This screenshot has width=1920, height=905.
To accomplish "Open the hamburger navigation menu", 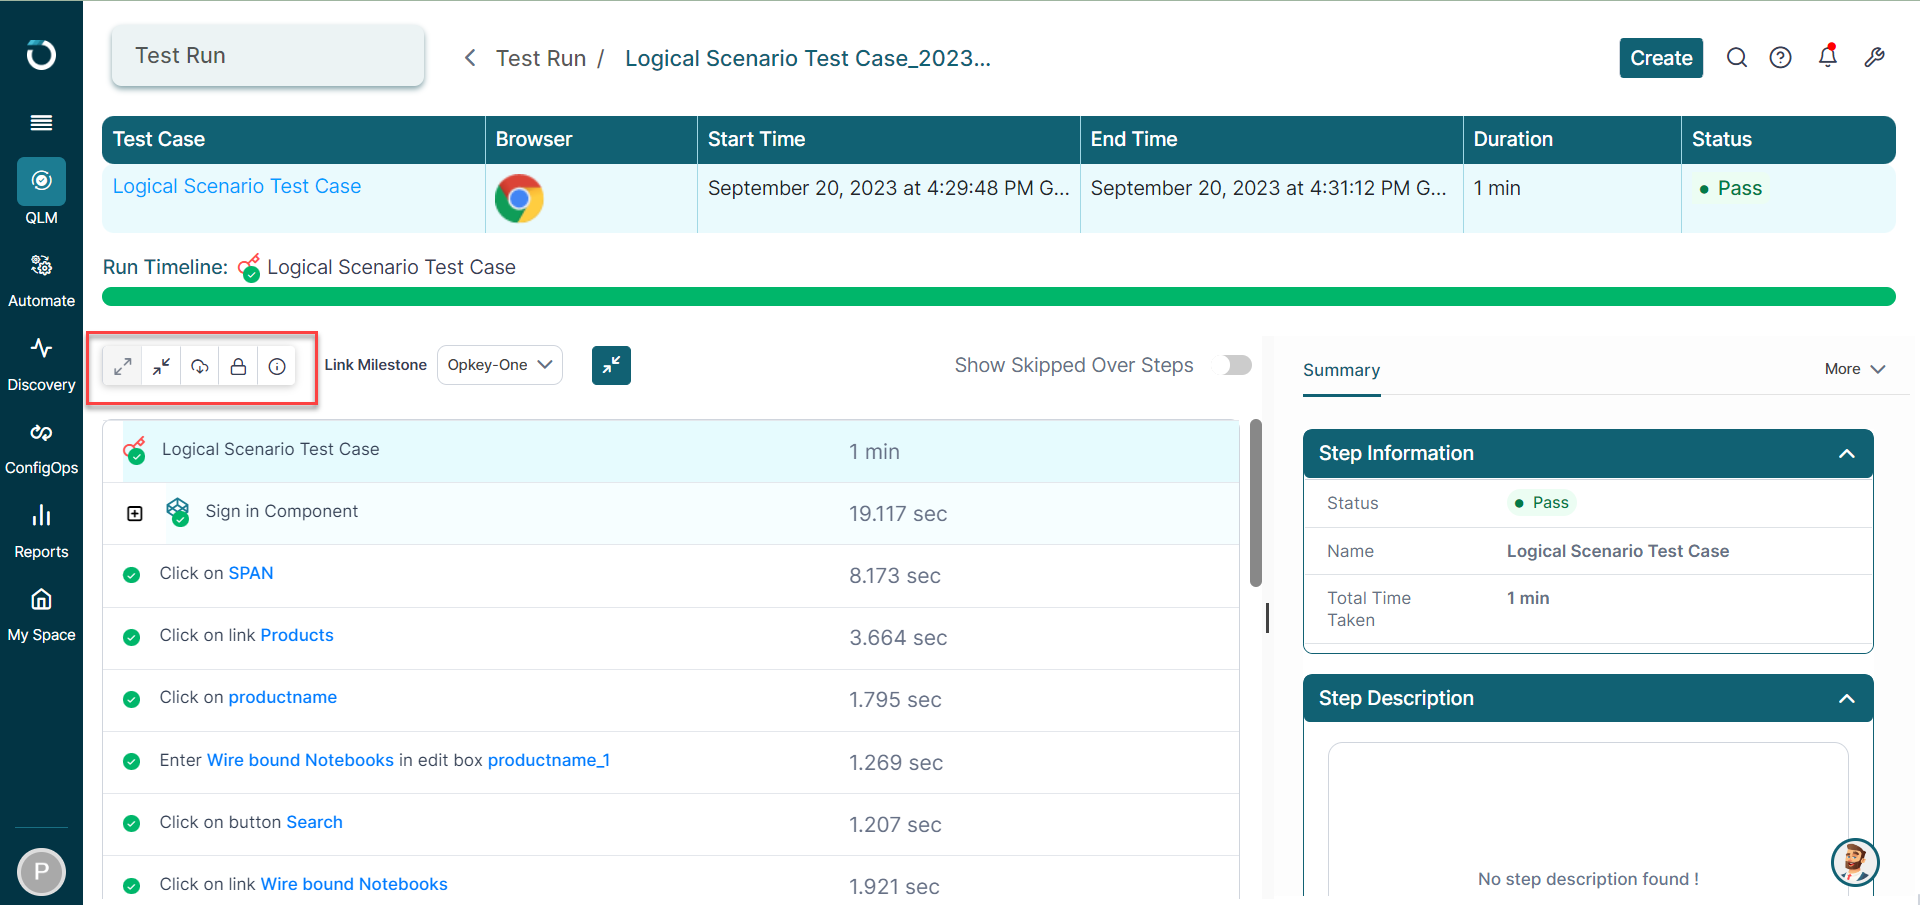I will tap(41, 123).
